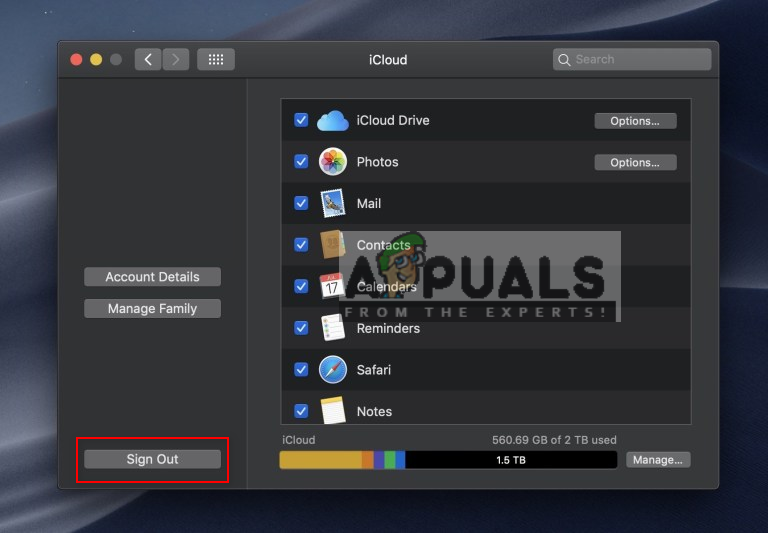Click the Photos app icon

click(333, 162)
